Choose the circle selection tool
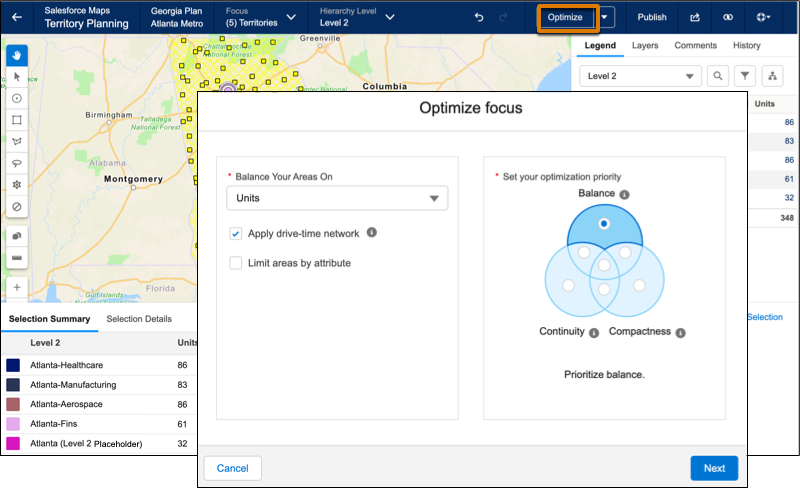The image size is (800, 489). tap(17, 98)
